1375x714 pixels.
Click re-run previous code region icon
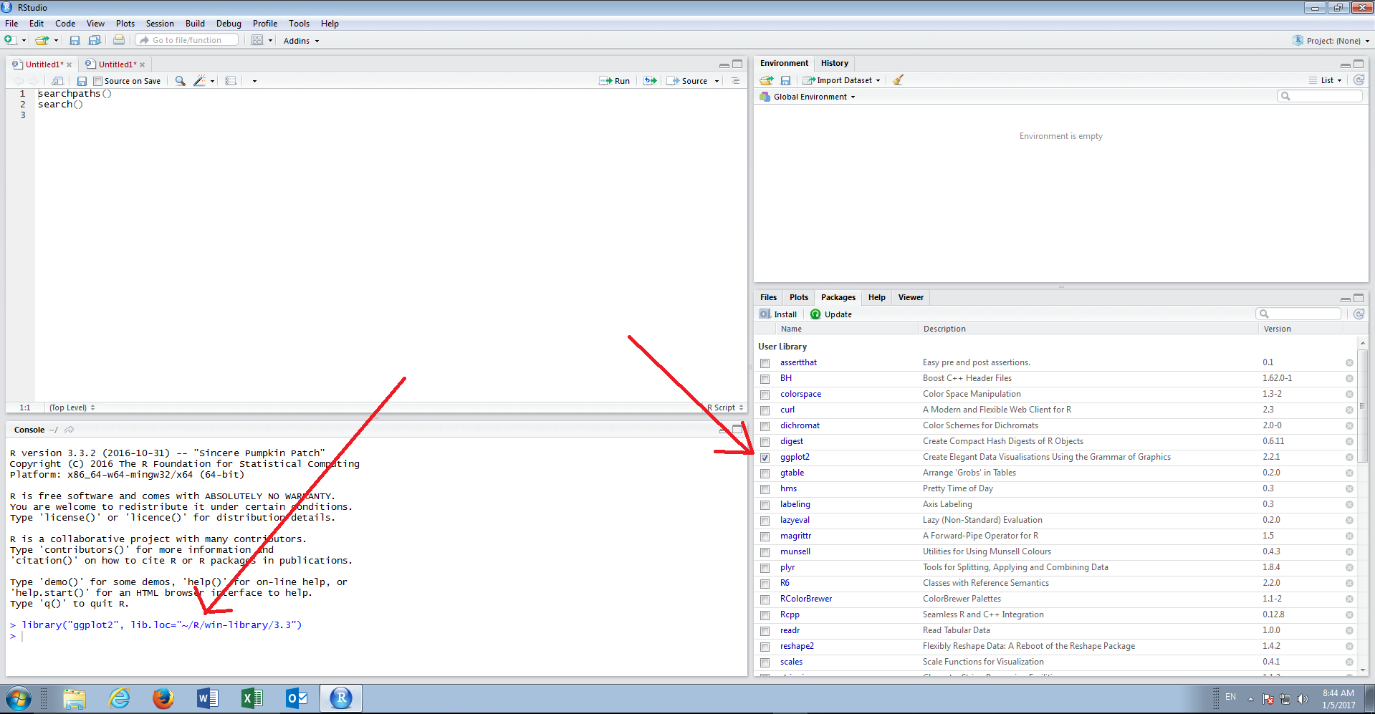coord(650,81)
